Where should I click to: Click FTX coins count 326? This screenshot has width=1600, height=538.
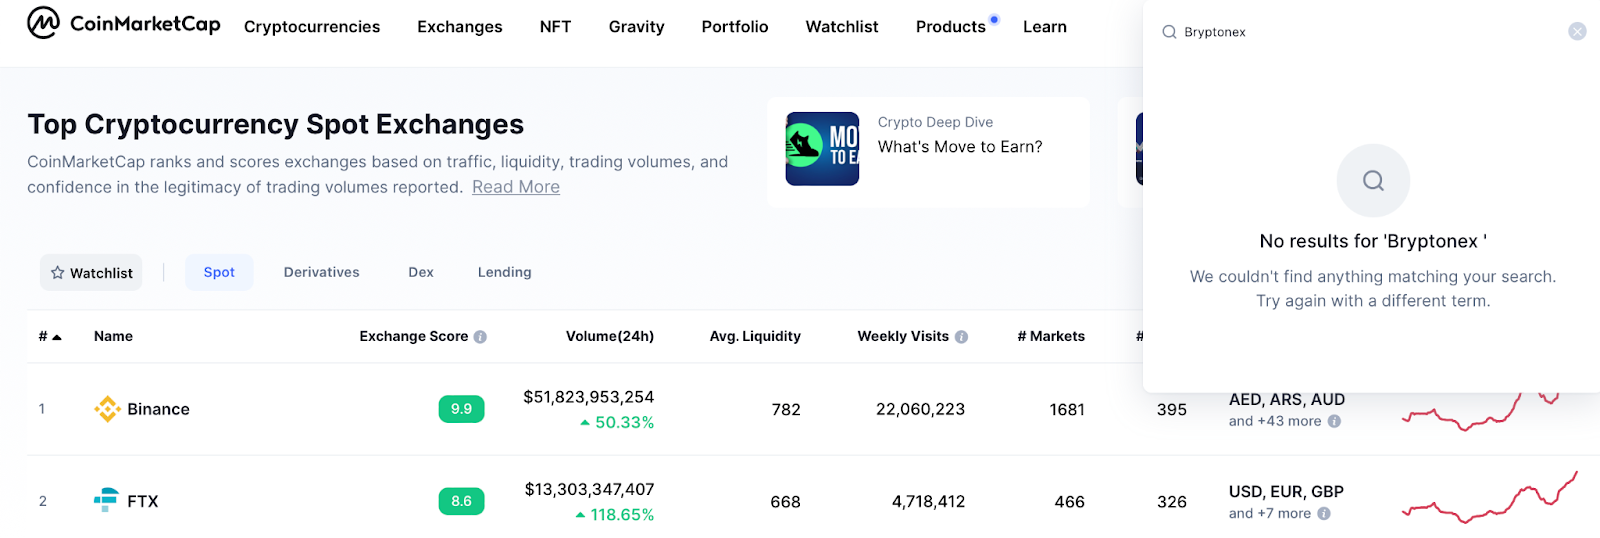point(1171,502)
